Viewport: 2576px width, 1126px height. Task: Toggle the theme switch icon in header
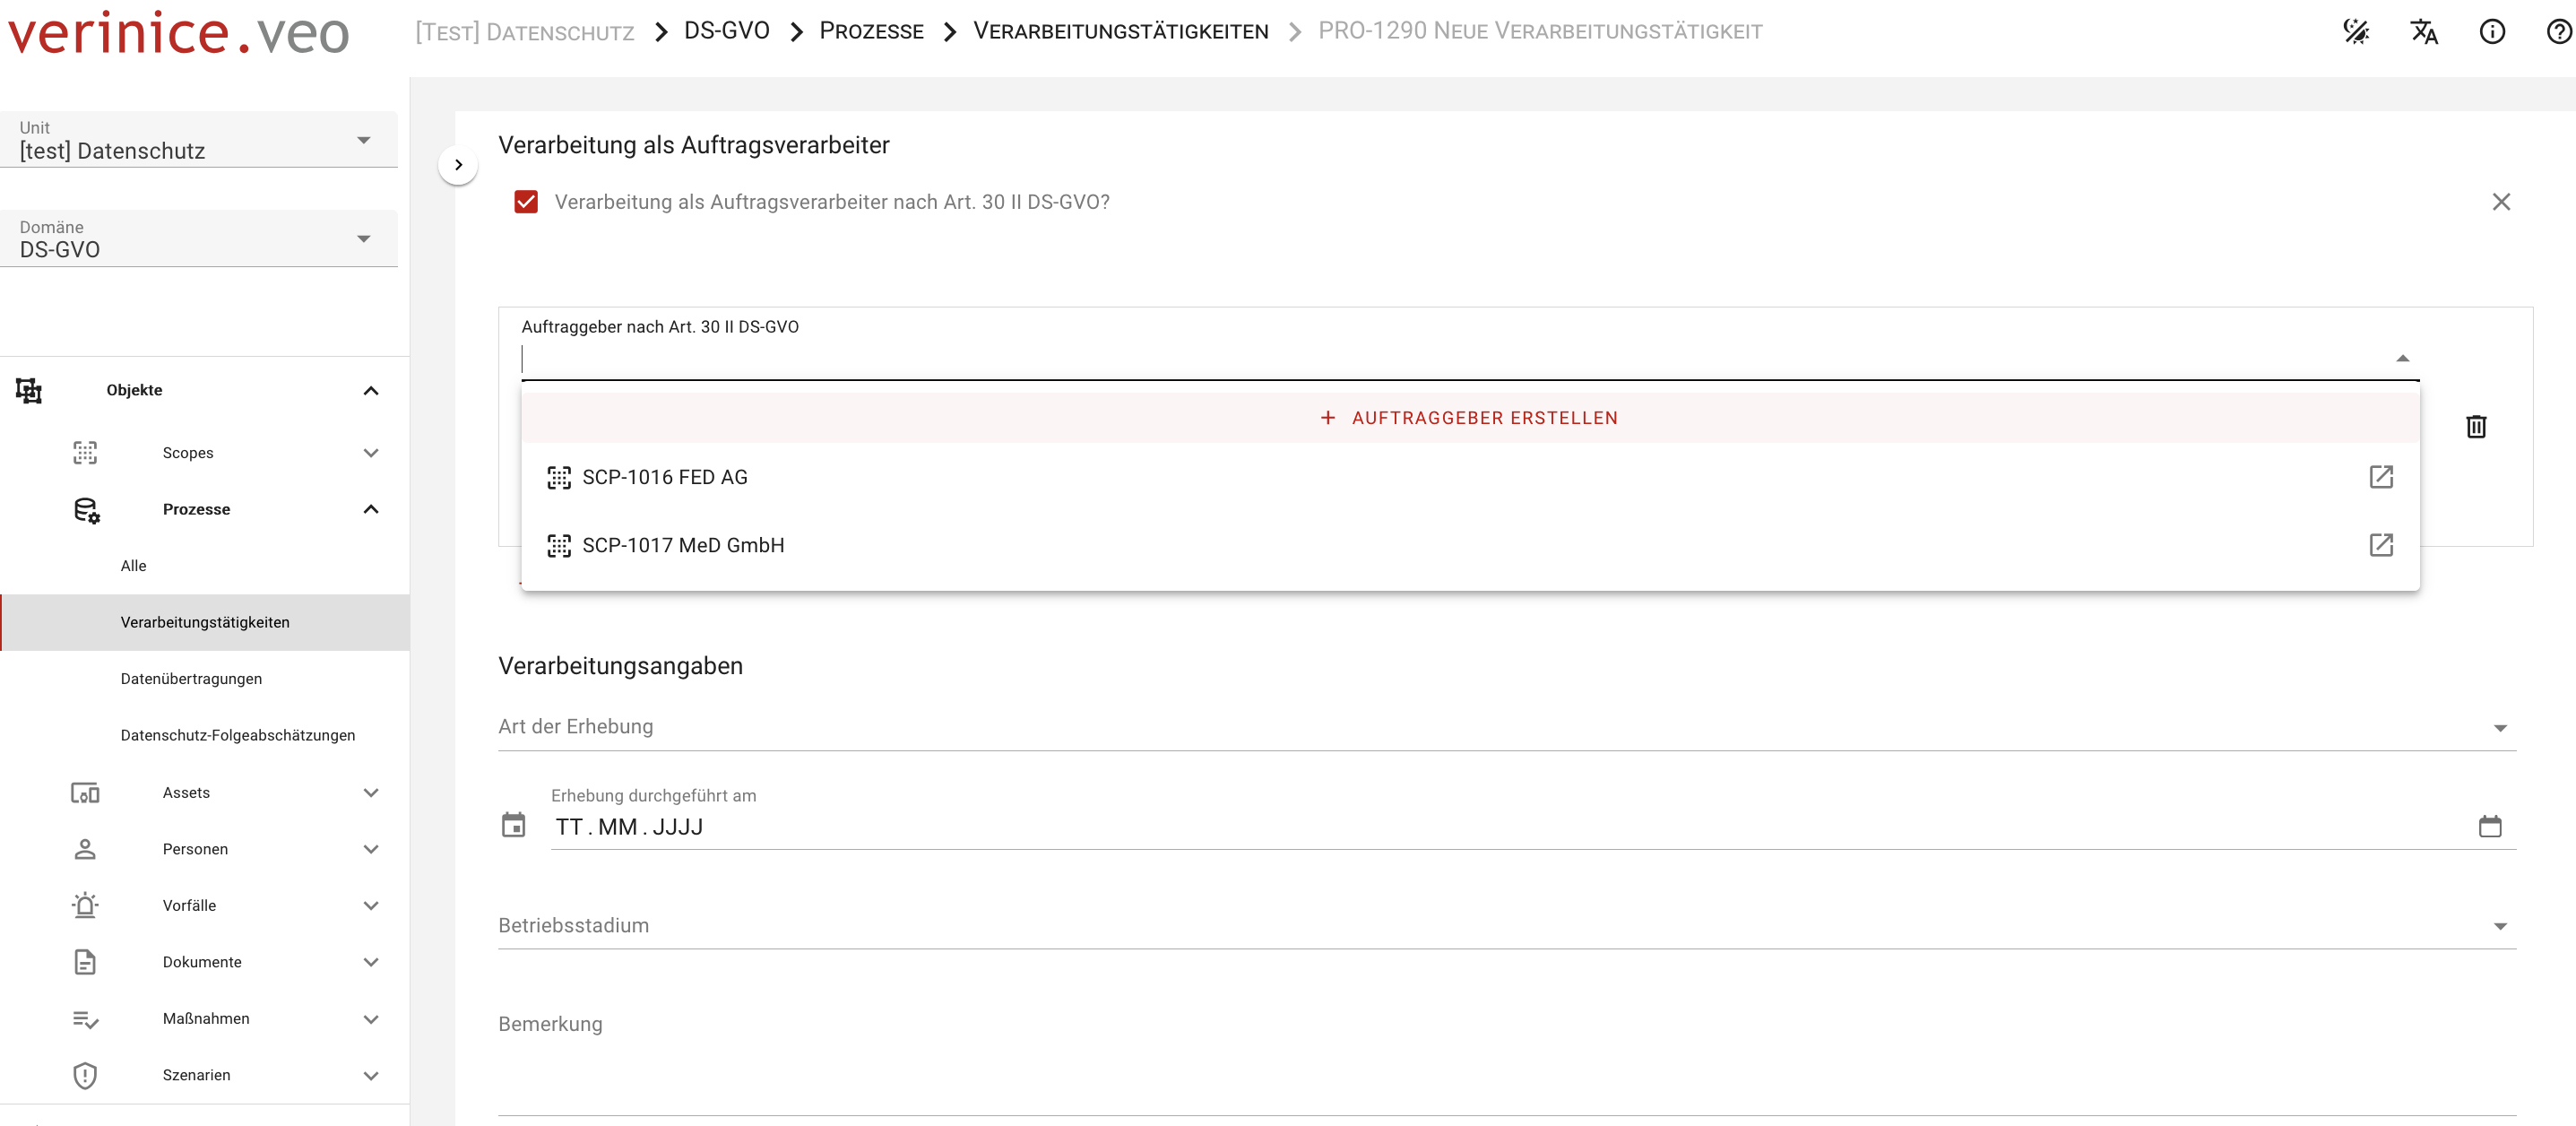(x=2355, y=32)
